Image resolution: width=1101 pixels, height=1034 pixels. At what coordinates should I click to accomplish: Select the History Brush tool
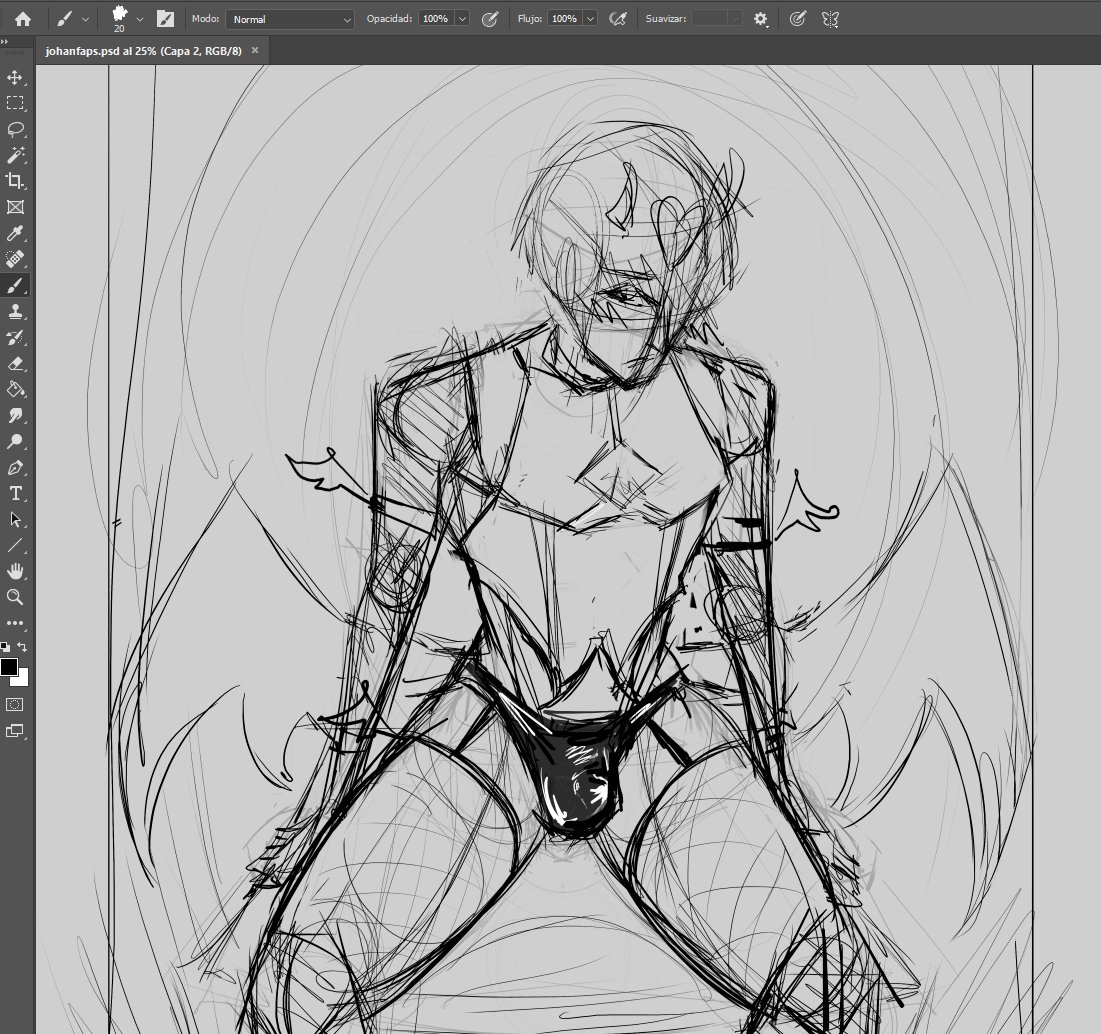click(x=15, y=338)
